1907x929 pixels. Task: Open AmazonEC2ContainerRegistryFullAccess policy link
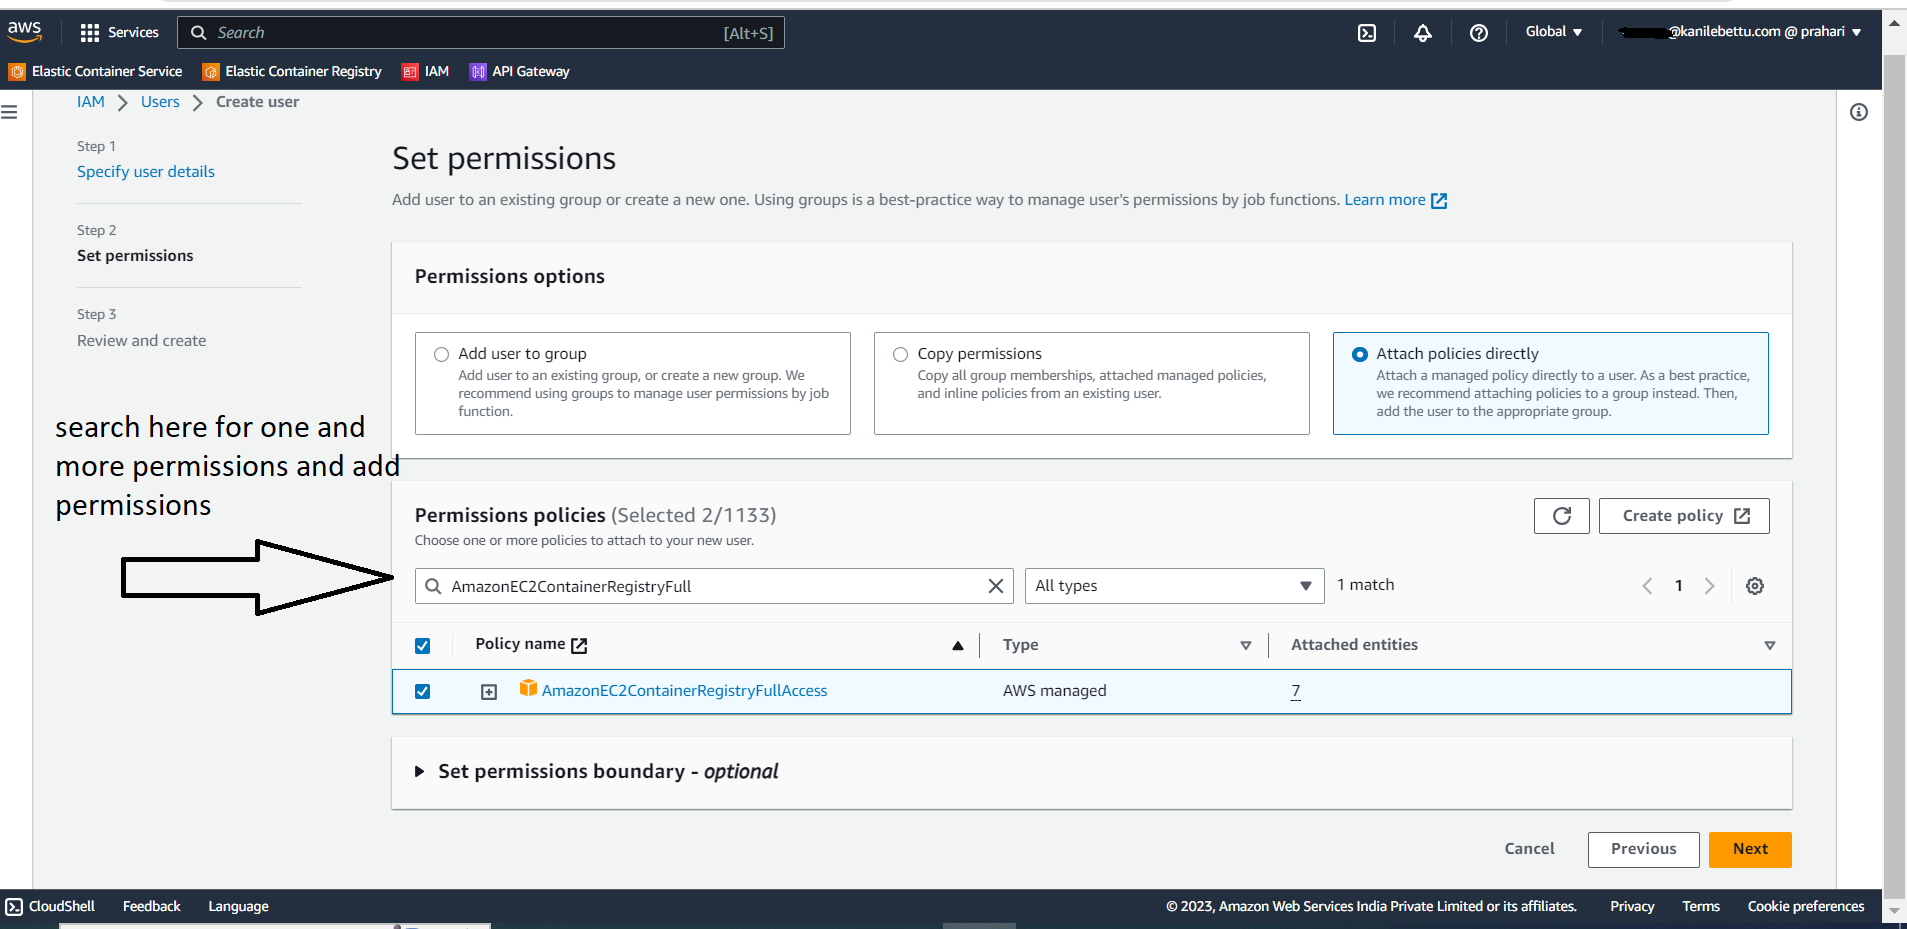point(684,691)
